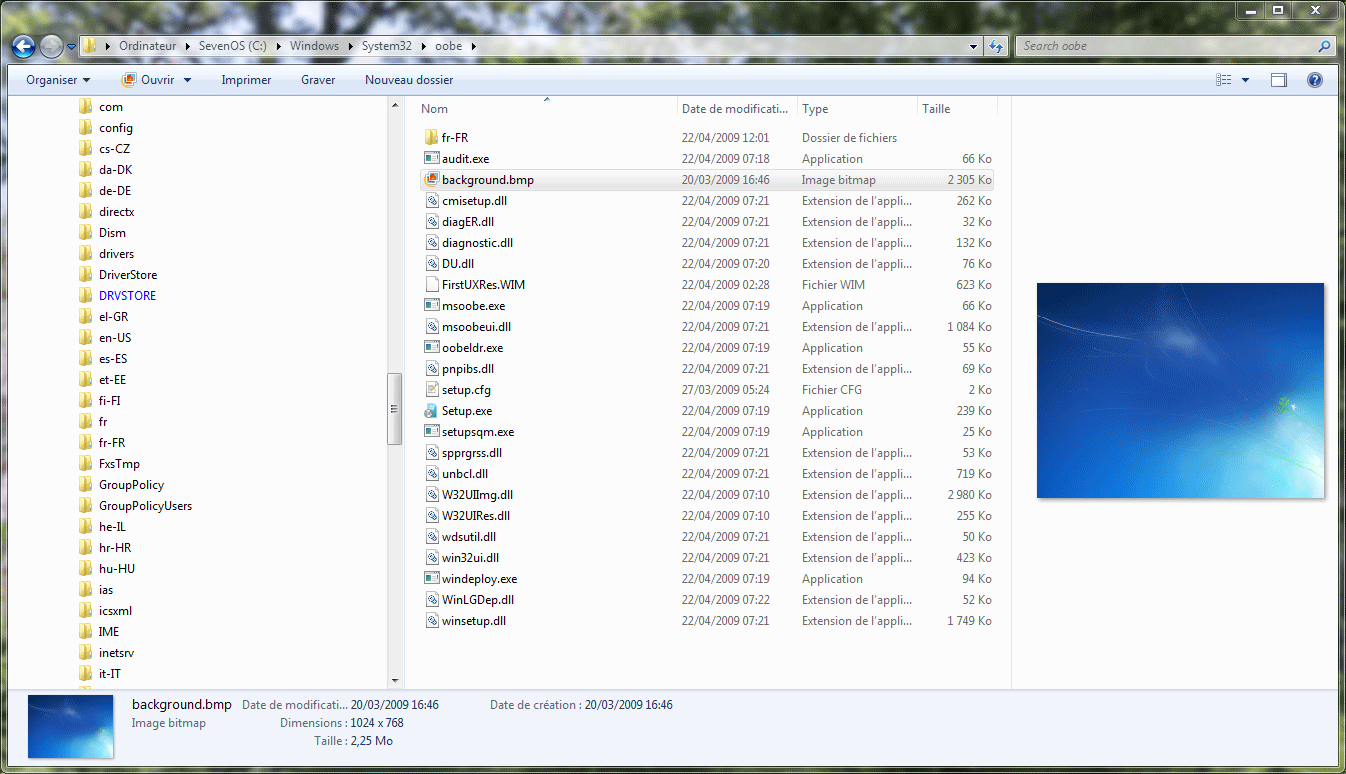Click the change view icon
The height and width of the screenshot is (774, 1346).
(x=1223, y=80)
